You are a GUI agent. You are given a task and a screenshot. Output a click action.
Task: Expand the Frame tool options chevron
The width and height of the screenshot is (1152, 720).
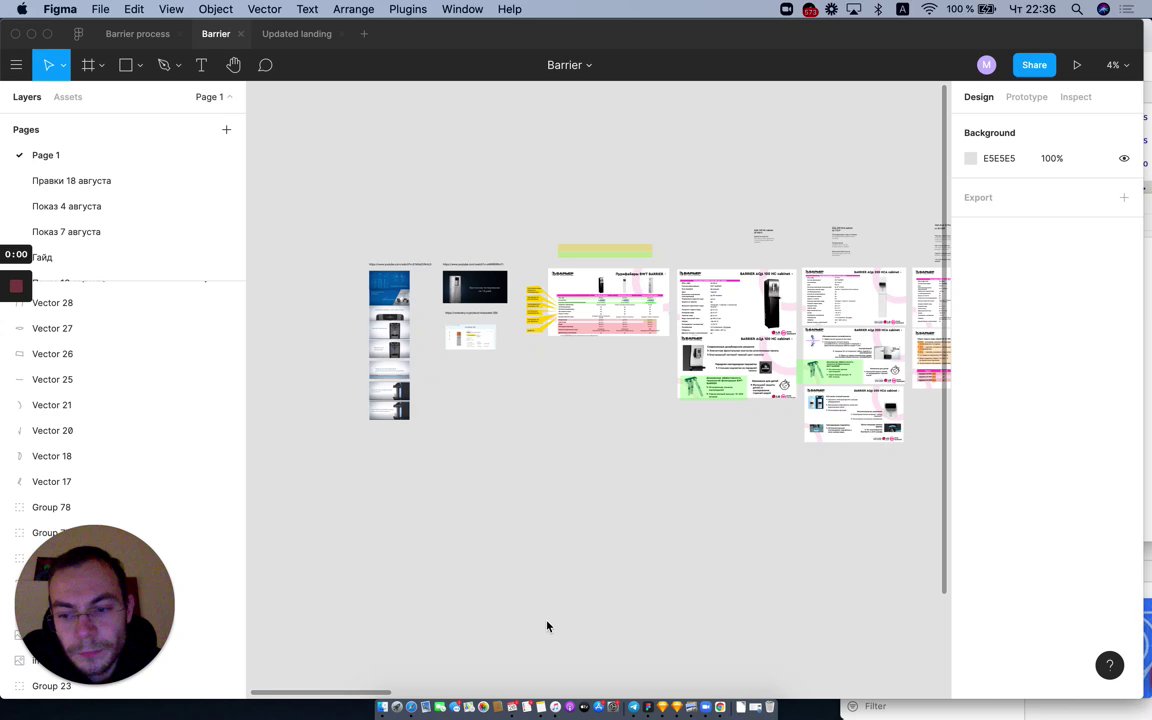pyautogui.click(x=101, y=65)
